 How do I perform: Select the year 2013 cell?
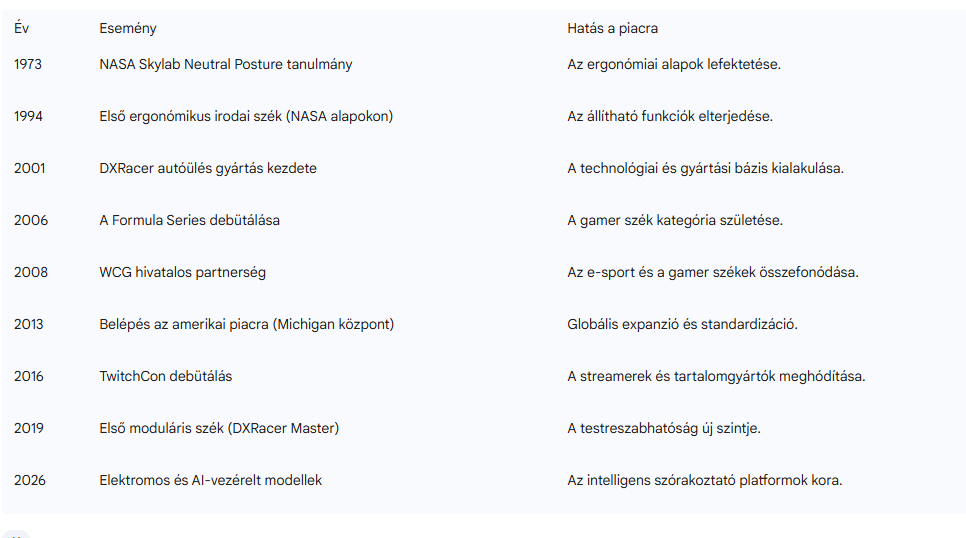point(30,324)
